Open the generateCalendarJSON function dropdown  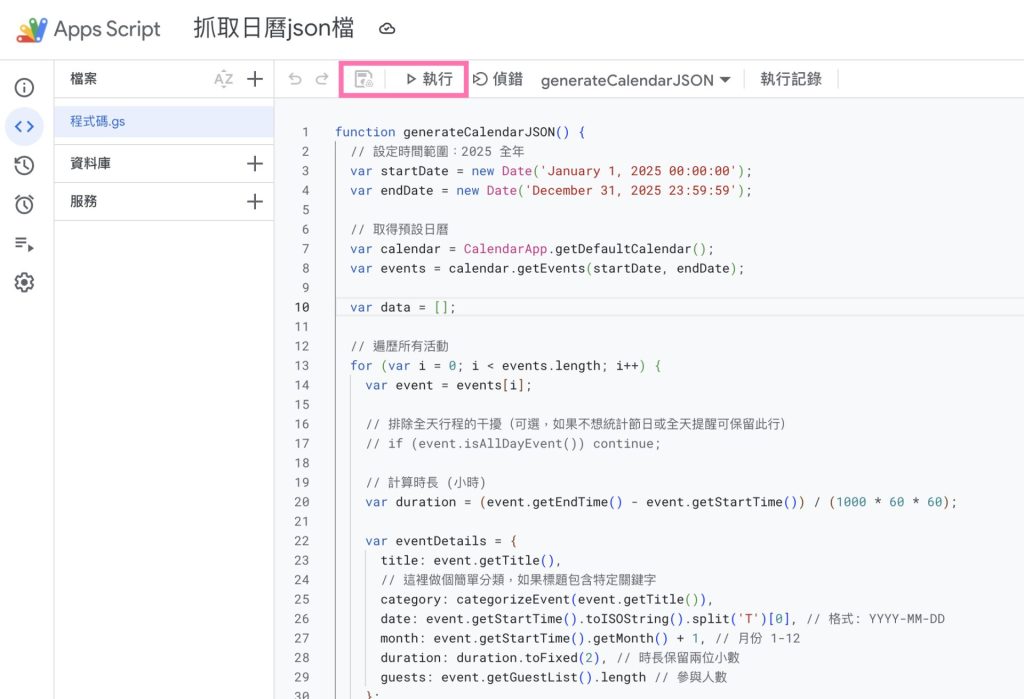(635, 80)
